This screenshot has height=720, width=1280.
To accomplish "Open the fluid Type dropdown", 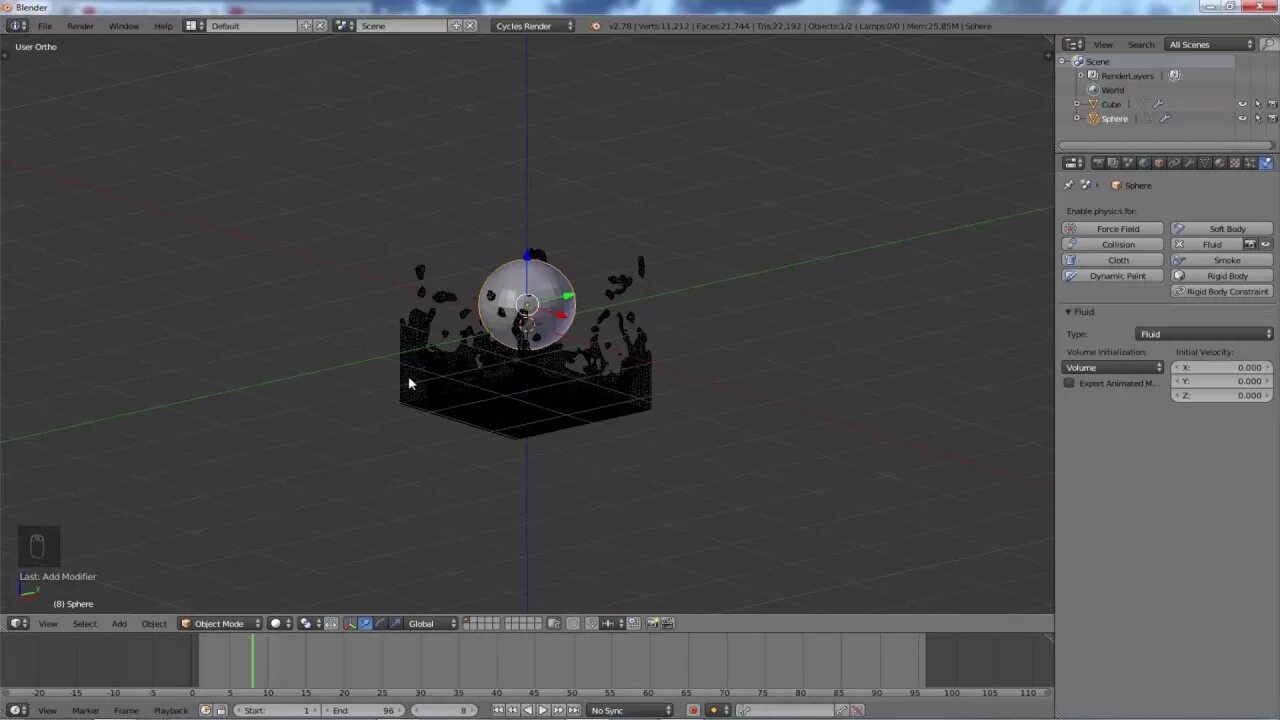I will [x=1205, y=334].
